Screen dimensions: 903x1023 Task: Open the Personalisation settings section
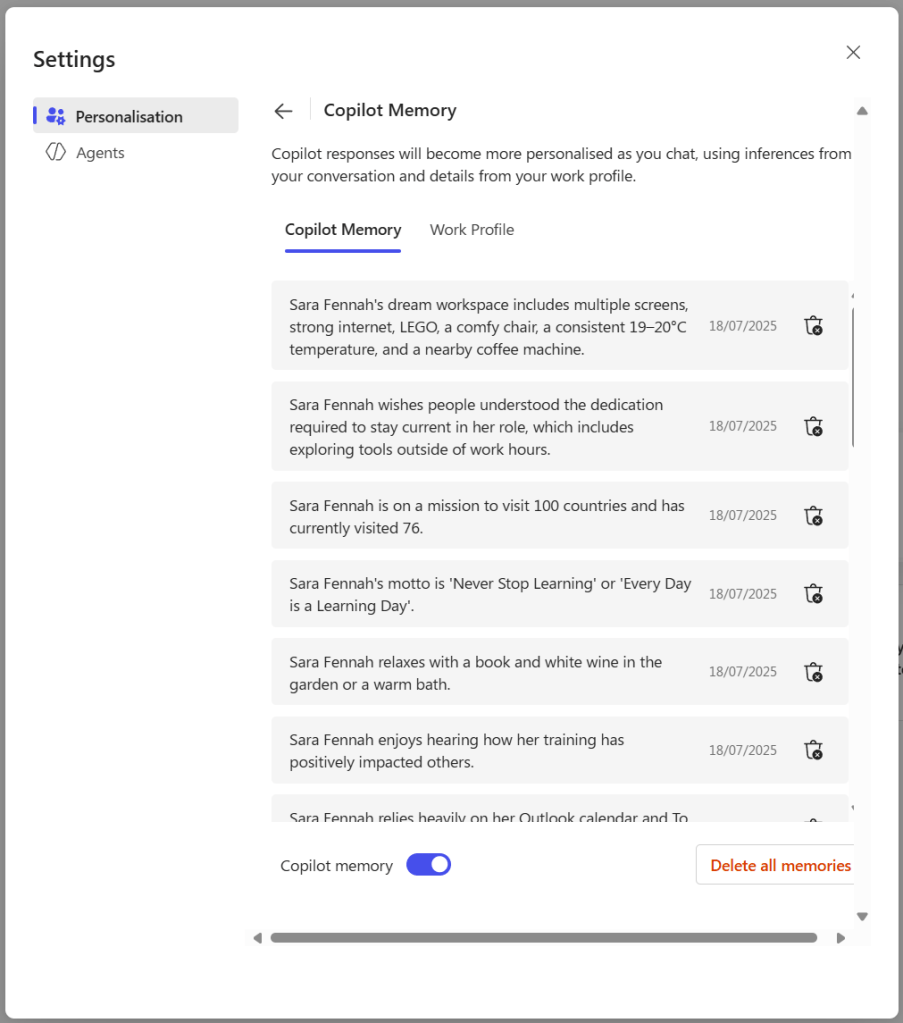(129, 117)
